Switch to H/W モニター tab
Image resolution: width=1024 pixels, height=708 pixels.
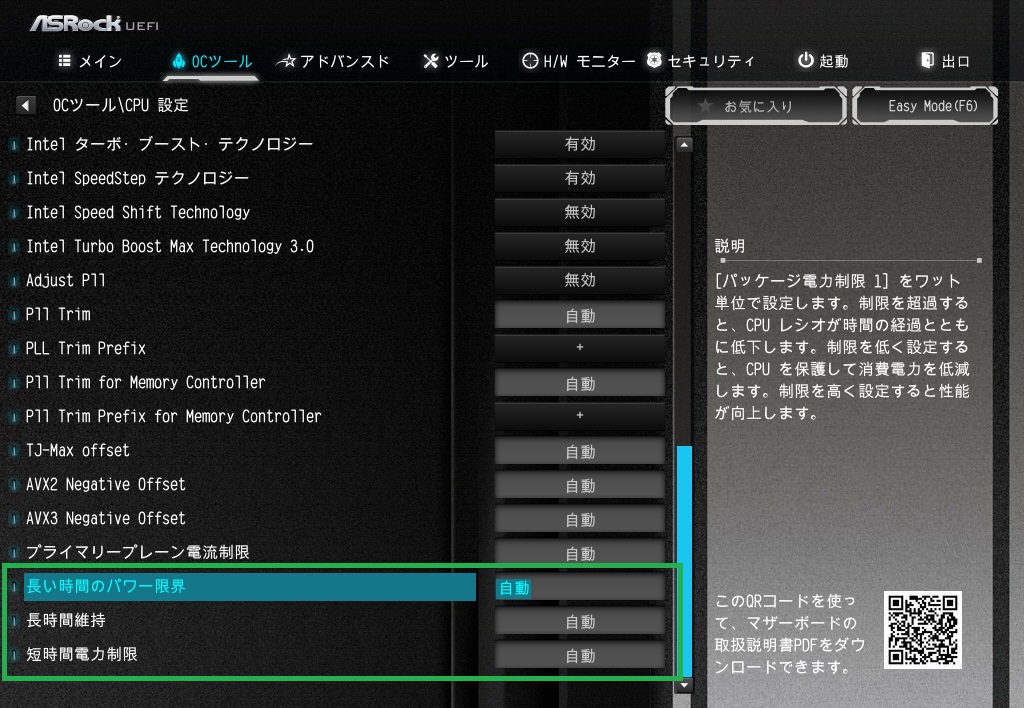pyautogui.click(x=579, y=61)
